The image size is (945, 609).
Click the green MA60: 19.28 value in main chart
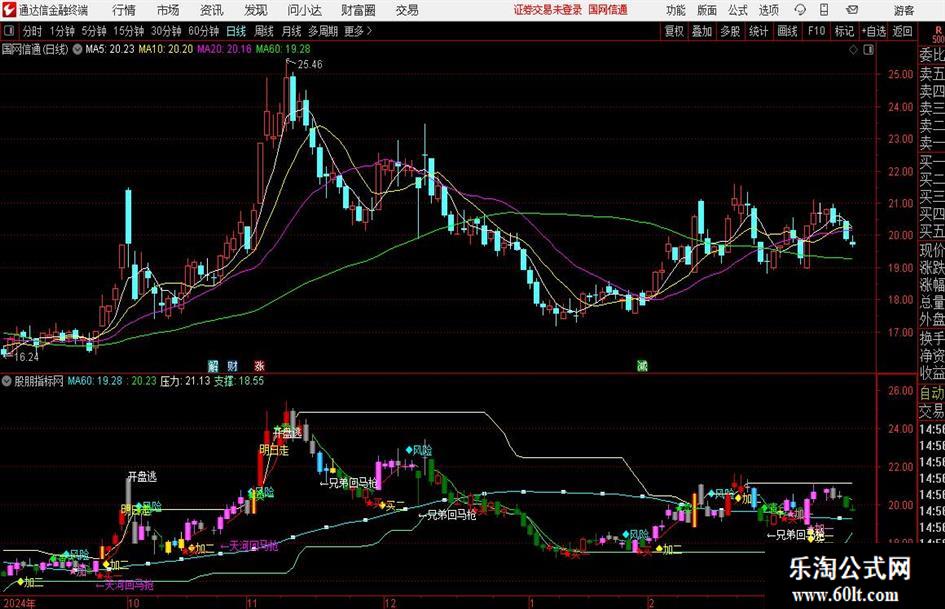pos(283,49)
